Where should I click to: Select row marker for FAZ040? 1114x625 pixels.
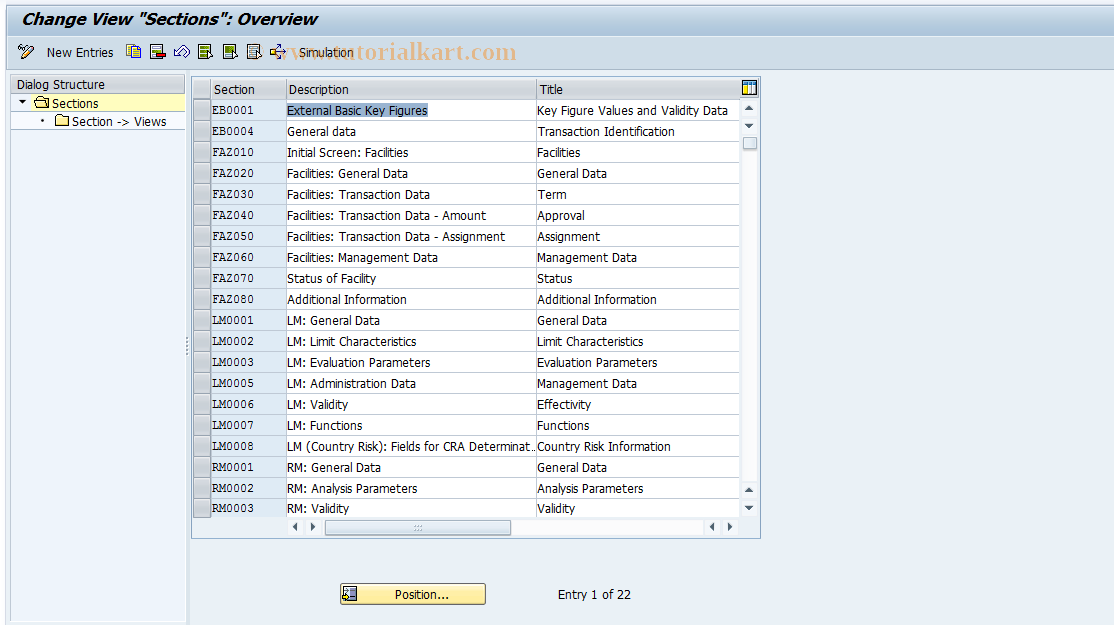(x=202, y=215)
